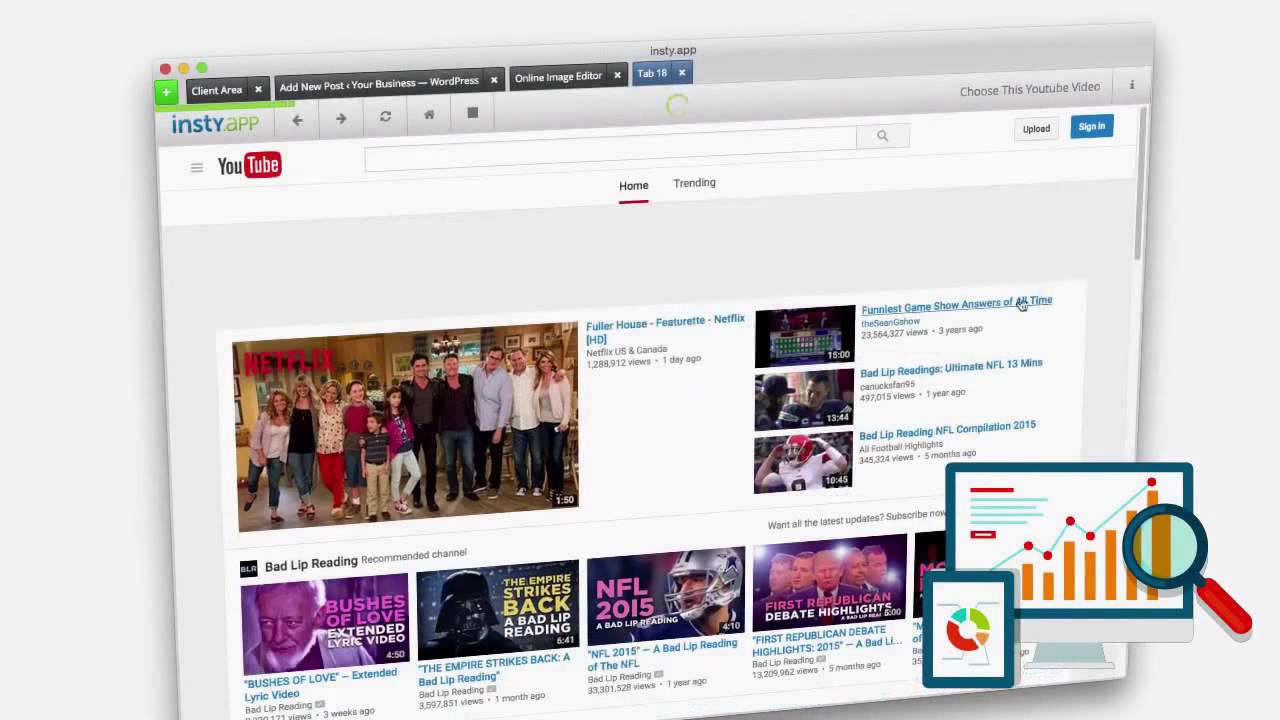Image resolution: width=1280 pixels, height=720 pixels.
Task: Open the Funniest Game Show Answers thumbnail
Action: [x=806, y=336]
